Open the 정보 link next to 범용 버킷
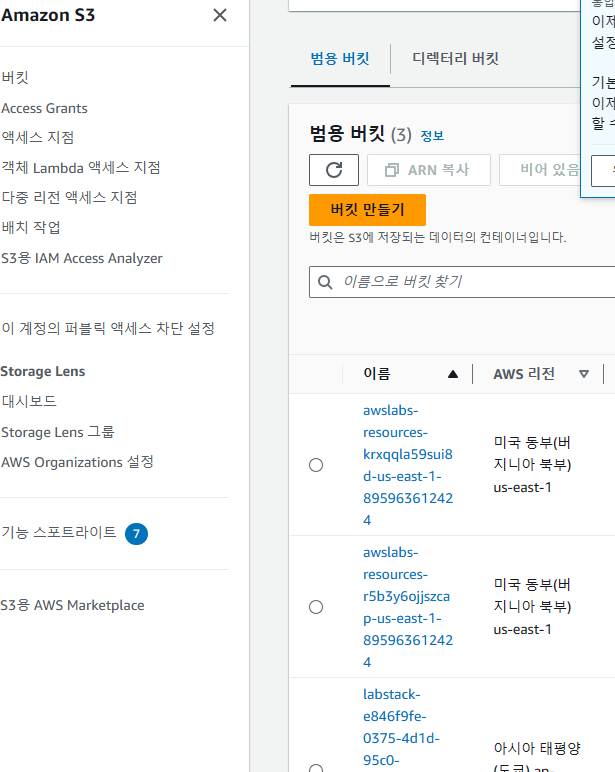615x772 pixels. pyautogui.click(x=432, y=136)
